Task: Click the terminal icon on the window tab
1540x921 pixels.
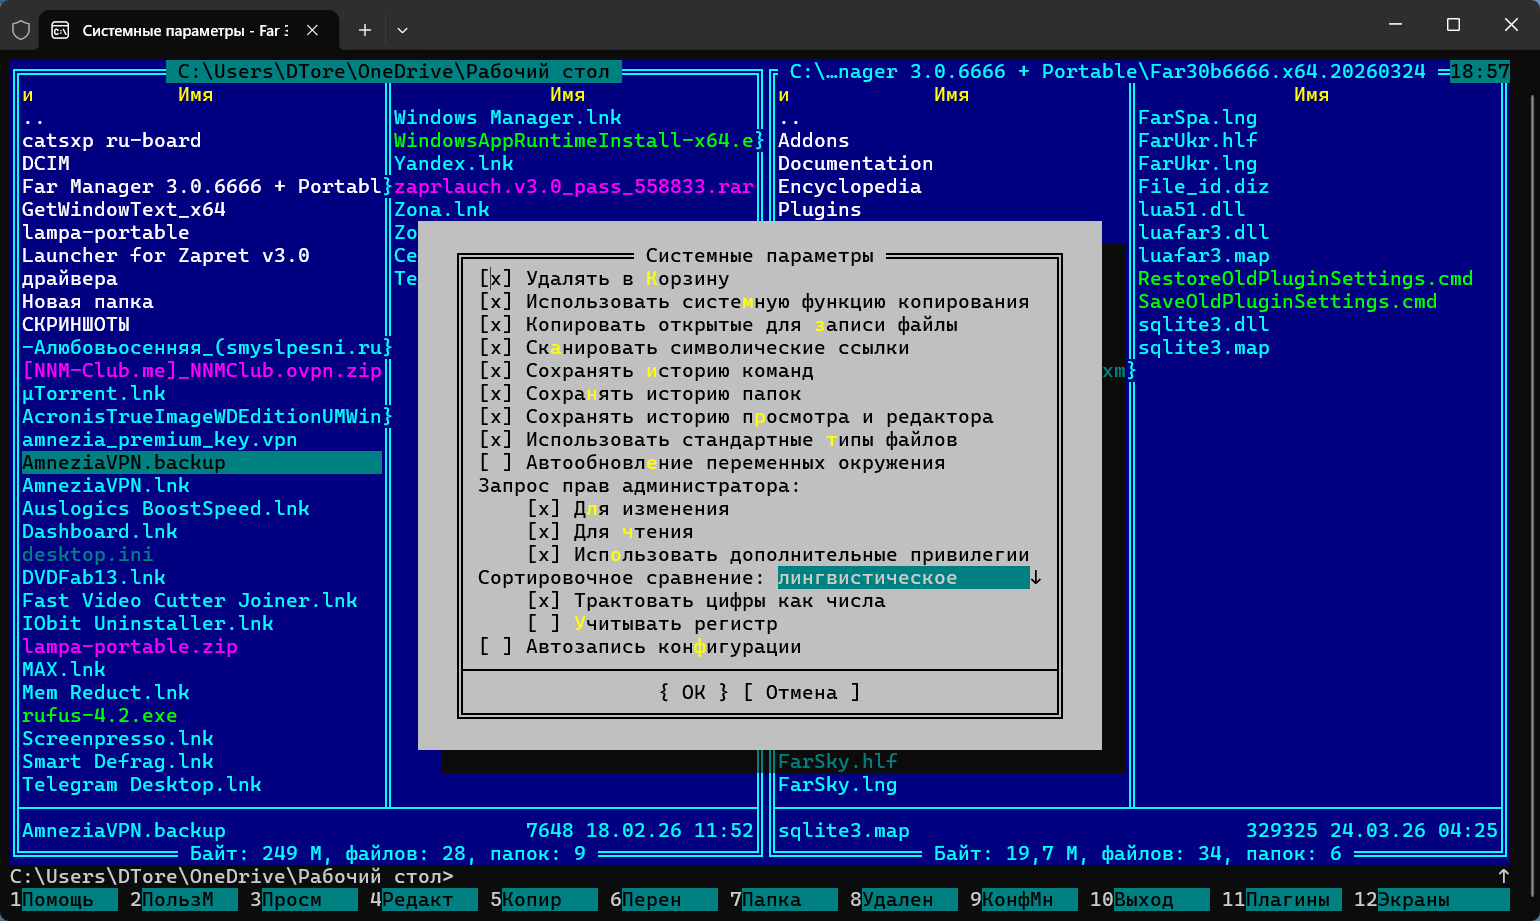Action: [60, 30]
